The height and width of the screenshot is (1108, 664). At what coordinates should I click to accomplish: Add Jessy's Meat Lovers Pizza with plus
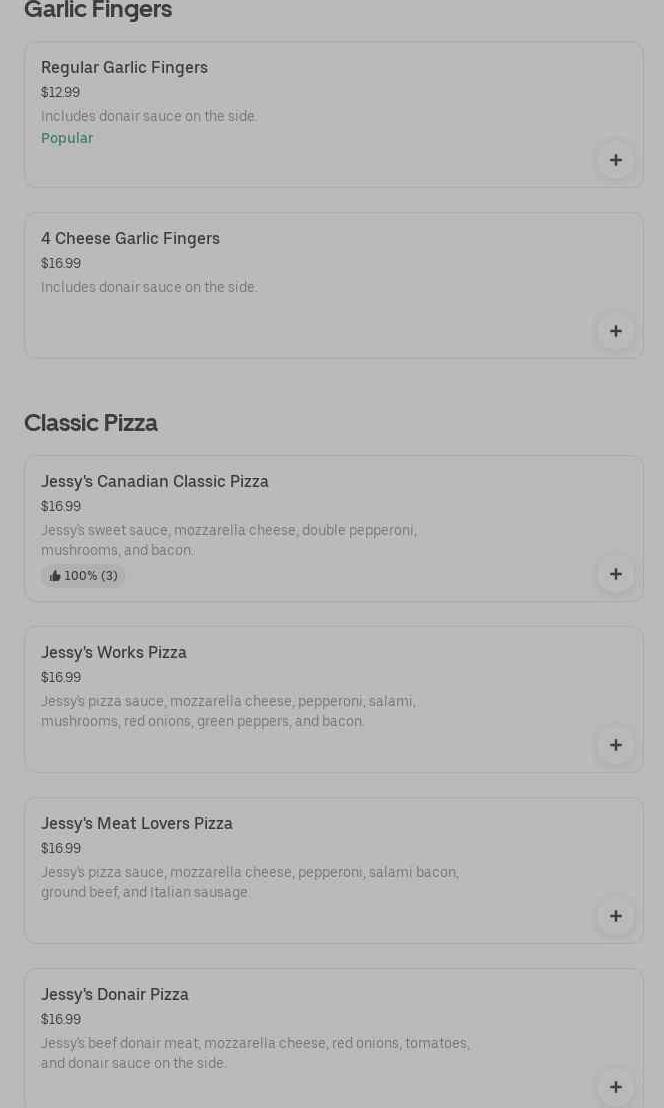click(x=616, y=916)
